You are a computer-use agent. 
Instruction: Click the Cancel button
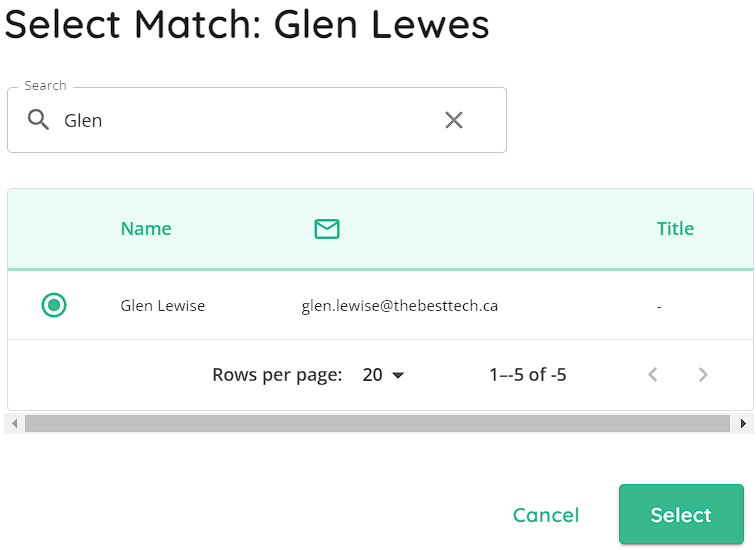point(546,515)
